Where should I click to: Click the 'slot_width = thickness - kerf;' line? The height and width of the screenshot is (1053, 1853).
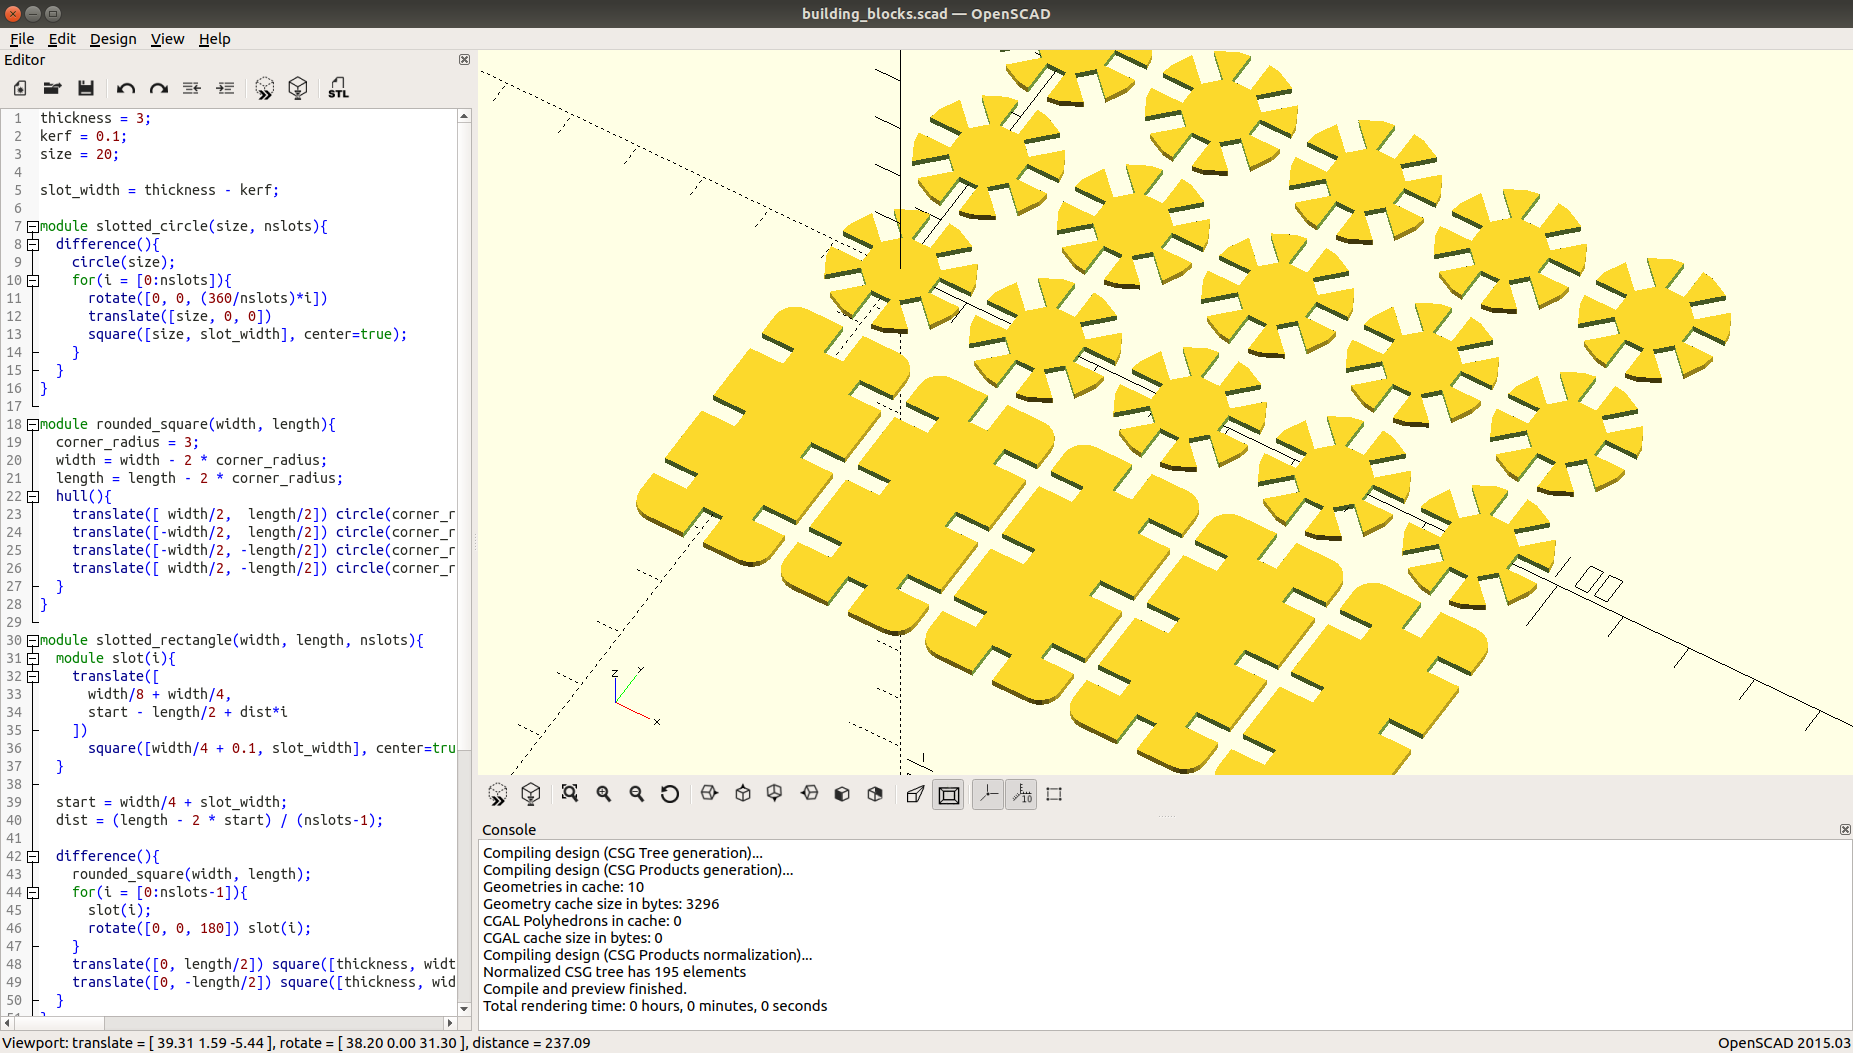click(159, 190)
